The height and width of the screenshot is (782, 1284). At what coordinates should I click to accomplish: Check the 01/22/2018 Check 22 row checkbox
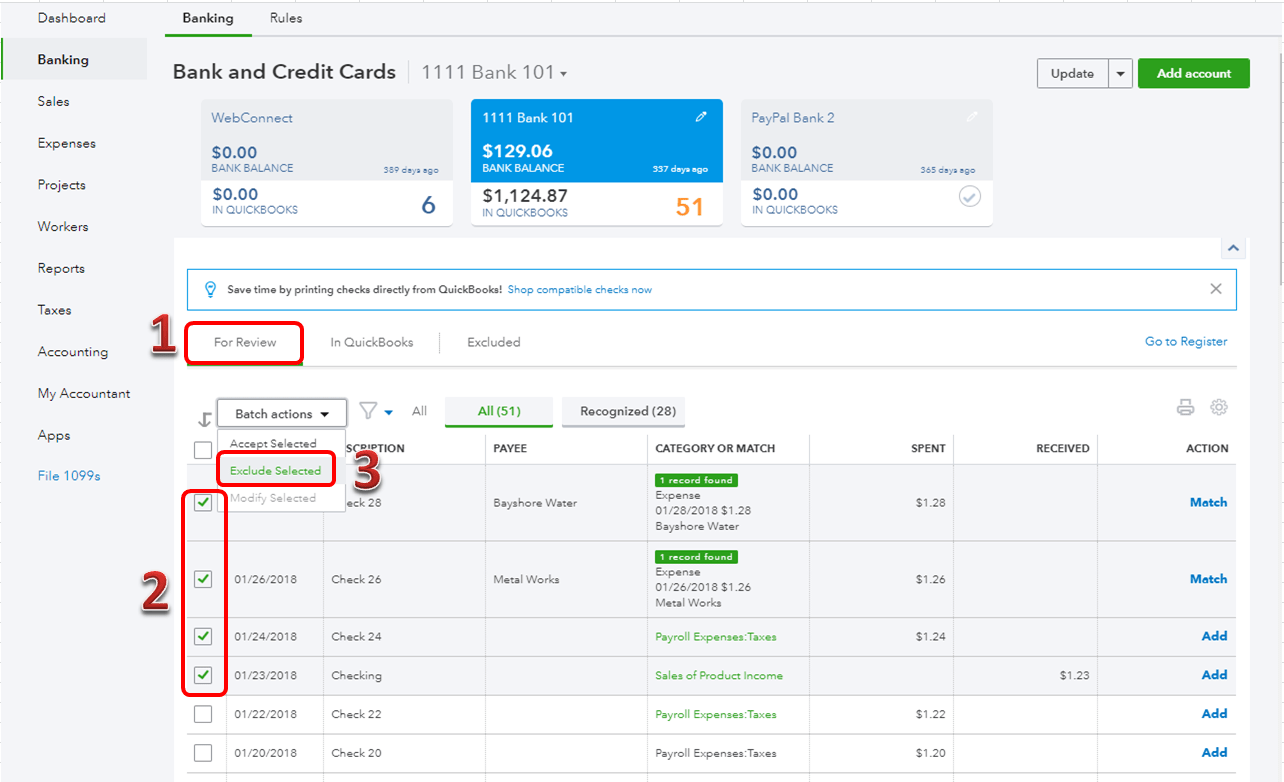pyautogui.click(x=204, y=713)
